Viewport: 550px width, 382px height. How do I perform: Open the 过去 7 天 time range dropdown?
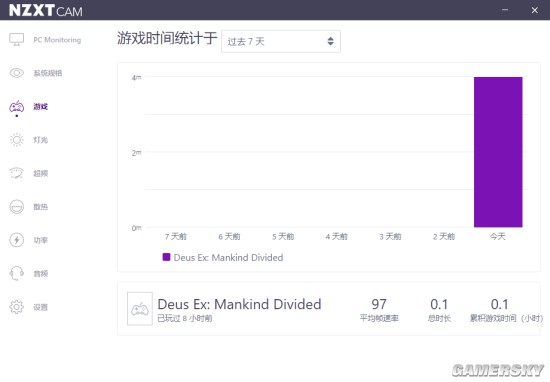(x=281, y=41)
